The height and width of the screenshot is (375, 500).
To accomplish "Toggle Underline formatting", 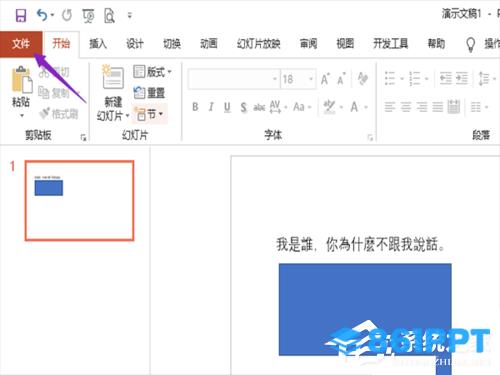I will point(227,107).
